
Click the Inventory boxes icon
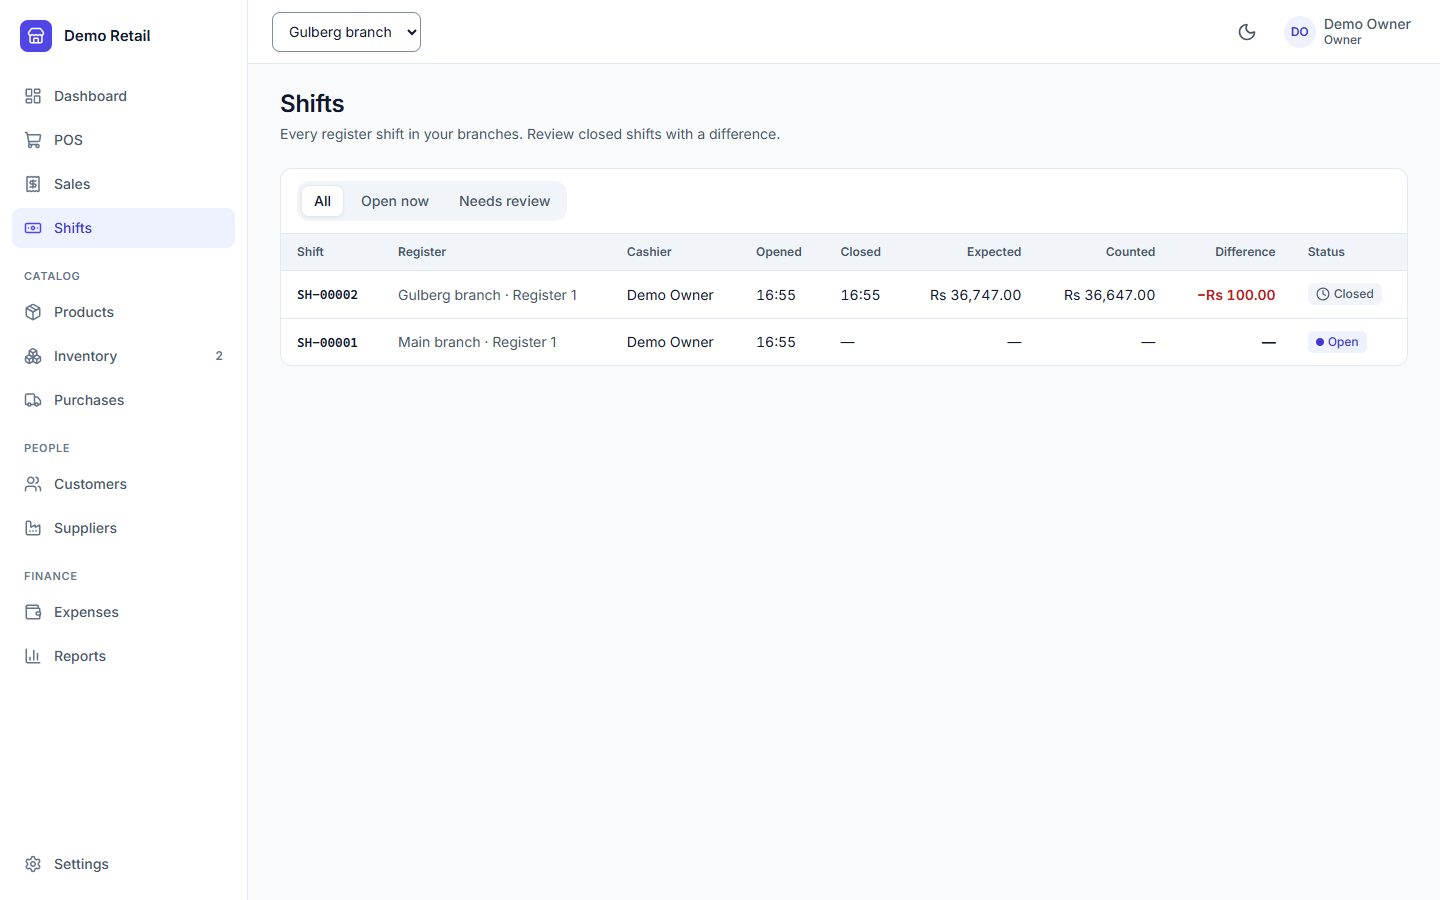click(33, 356)
